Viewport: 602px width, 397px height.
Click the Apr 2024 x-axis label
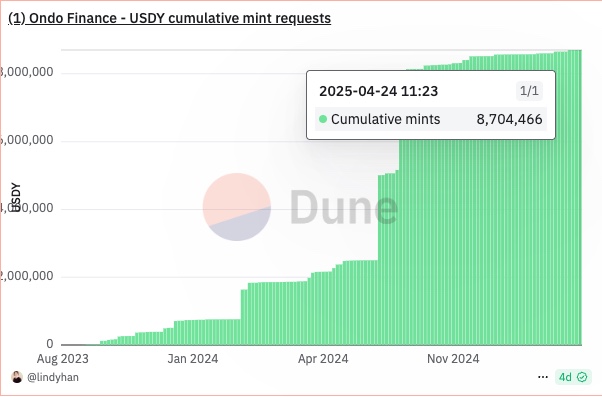[x=323, y=359]
